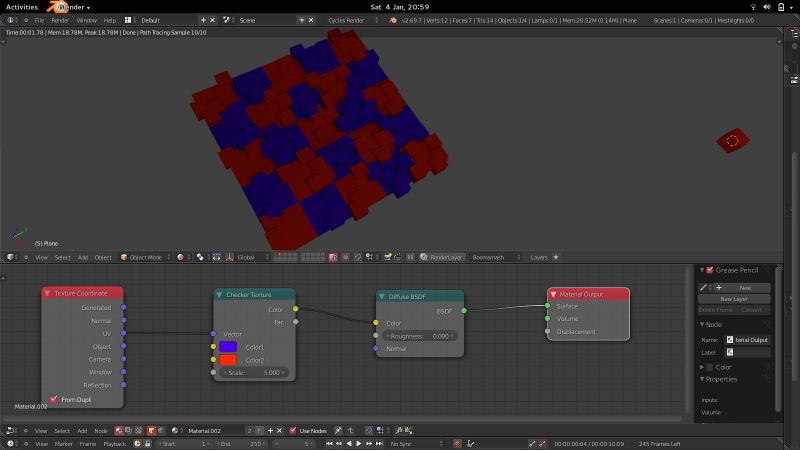Select the compositing nodes tree type icon

[129, 431]
